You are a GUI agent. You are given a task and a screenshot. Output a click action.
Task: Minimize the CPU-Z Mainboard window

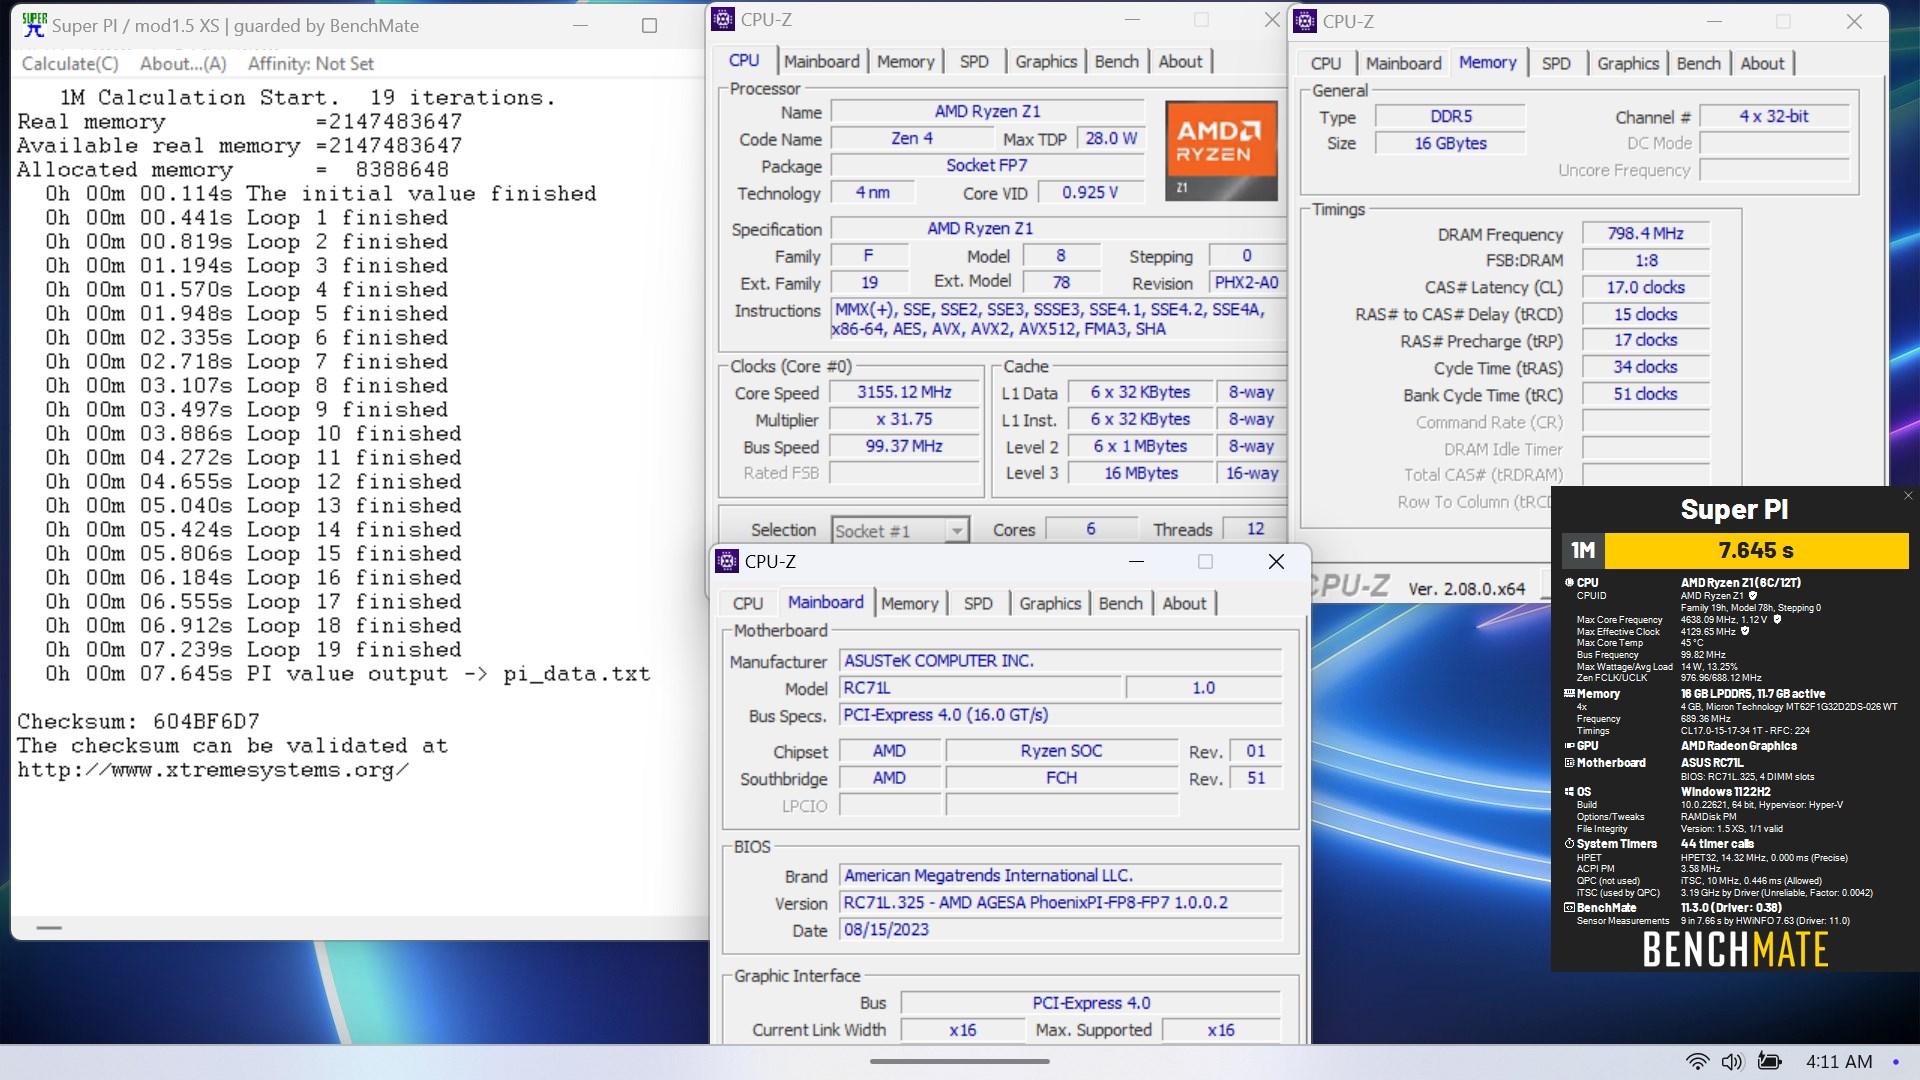click(x=1136, y=561)
